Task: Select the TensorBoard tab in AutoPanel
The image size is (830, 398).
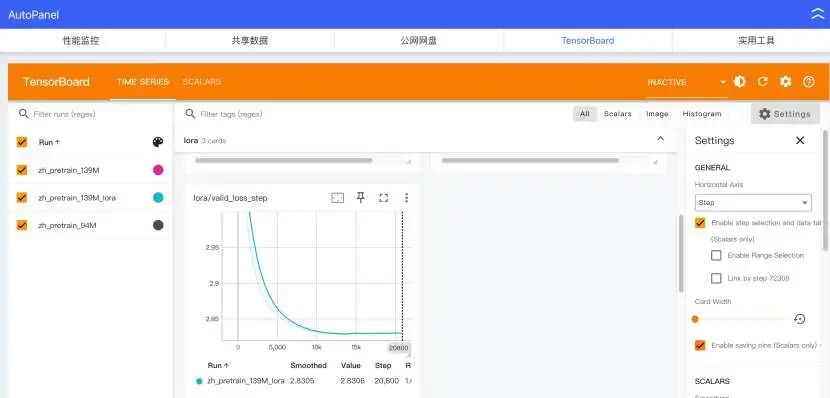Action: 588,40
